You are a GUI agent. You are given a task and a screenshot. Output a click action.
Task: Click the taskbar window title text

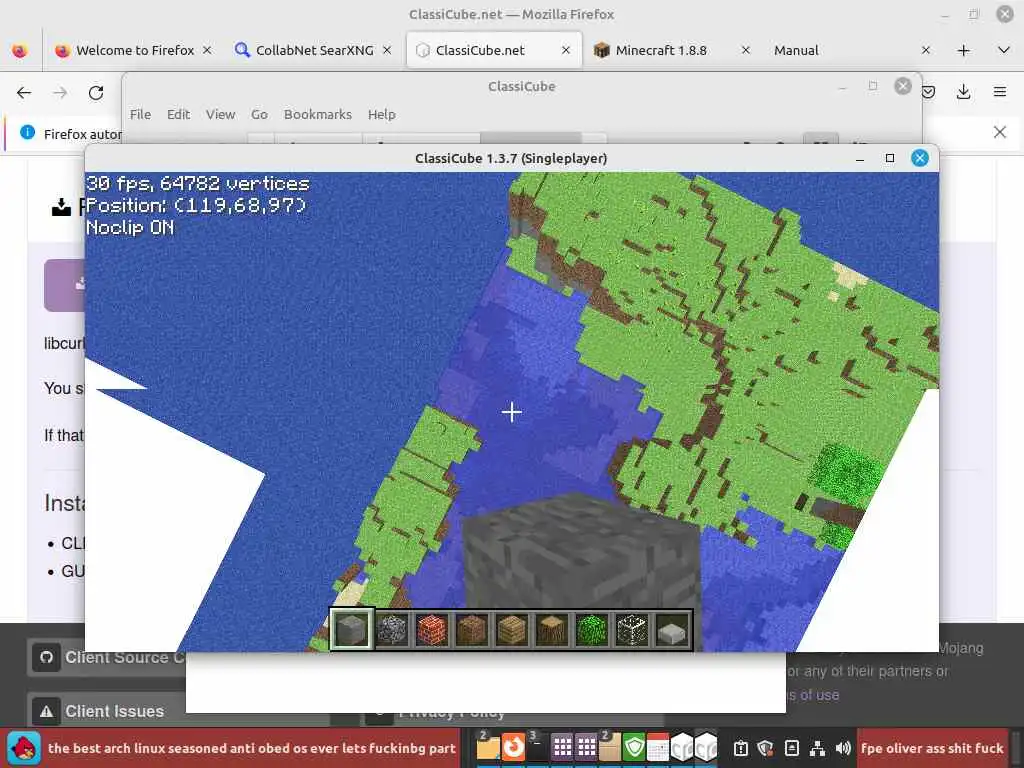[x=251, y=748]
